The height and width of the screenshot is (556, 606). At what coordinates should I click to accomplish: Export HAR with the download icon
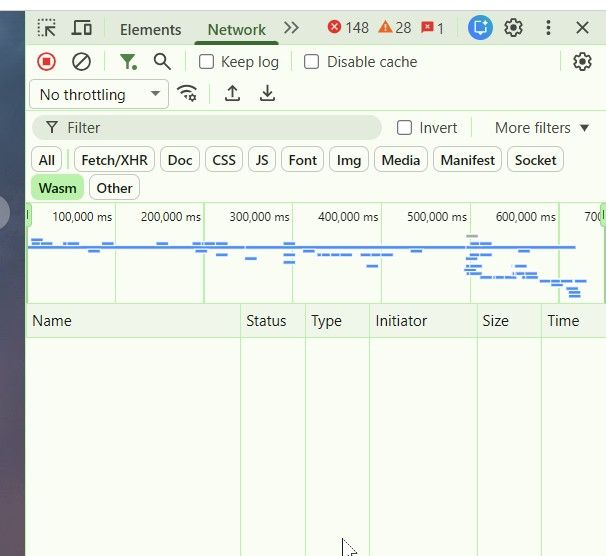tap(267, 94)
